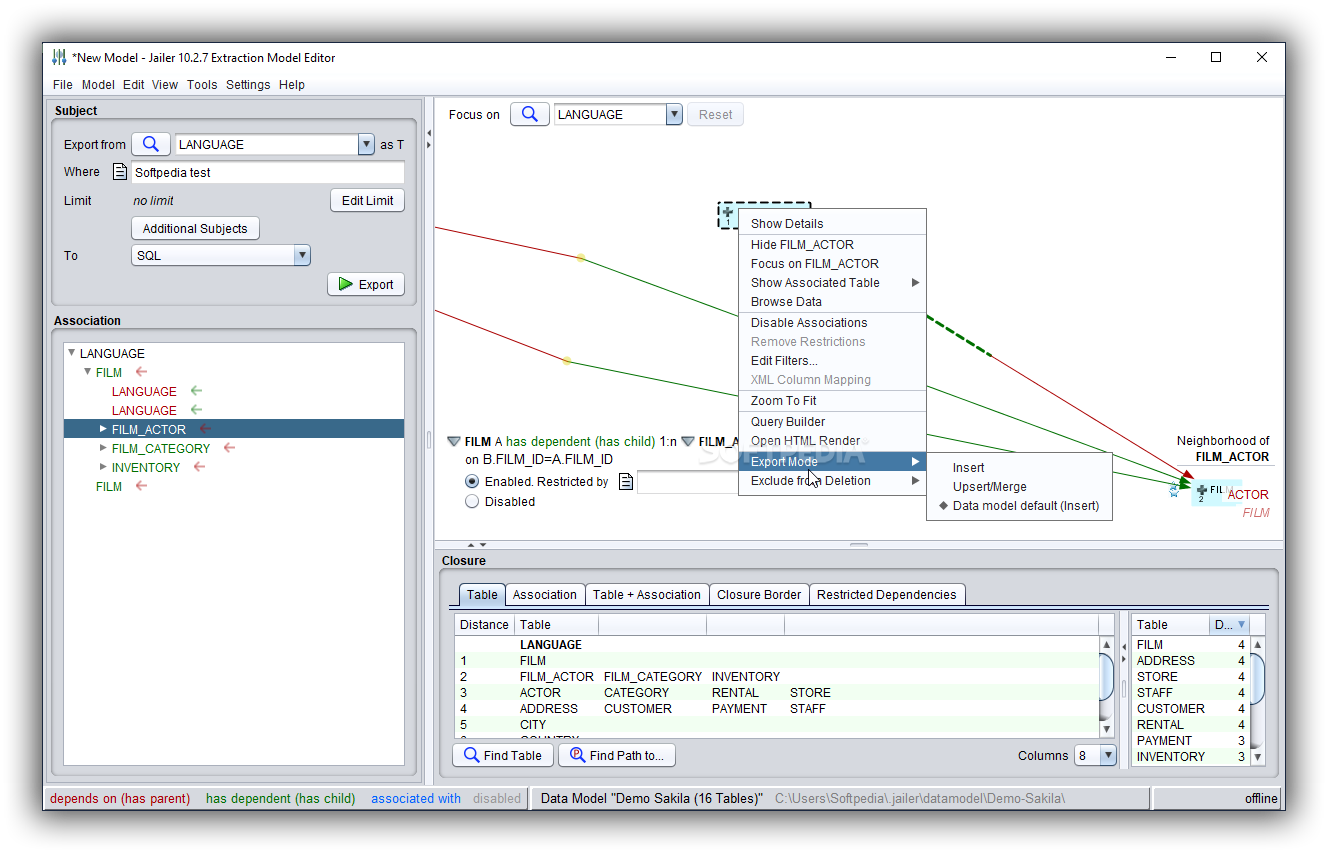
Task: Expand left panel using split-pane right arrow
Action: point(428,145)
